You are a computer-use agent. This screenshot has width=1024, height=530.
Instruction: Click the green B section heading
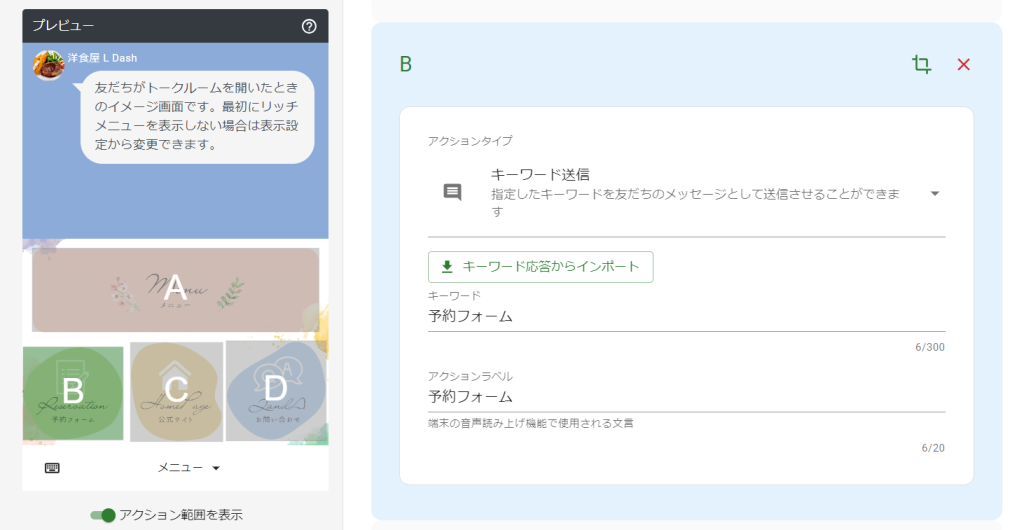[406, 64]
